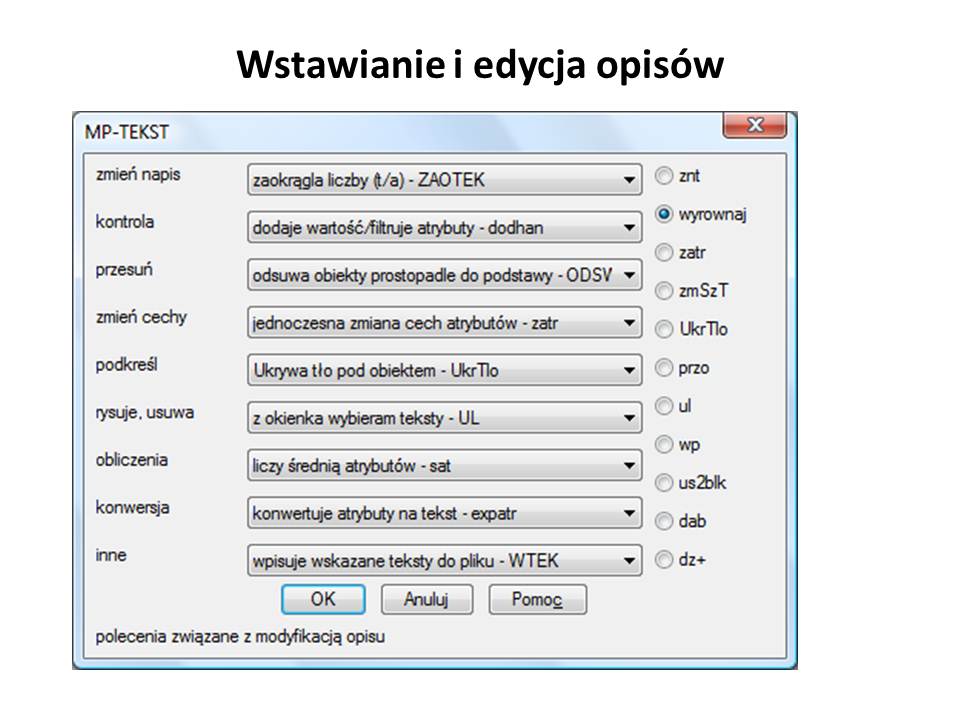The image size is (960, 720).
Task: Click the 'podkreśl' label
Action: [127, 365]
